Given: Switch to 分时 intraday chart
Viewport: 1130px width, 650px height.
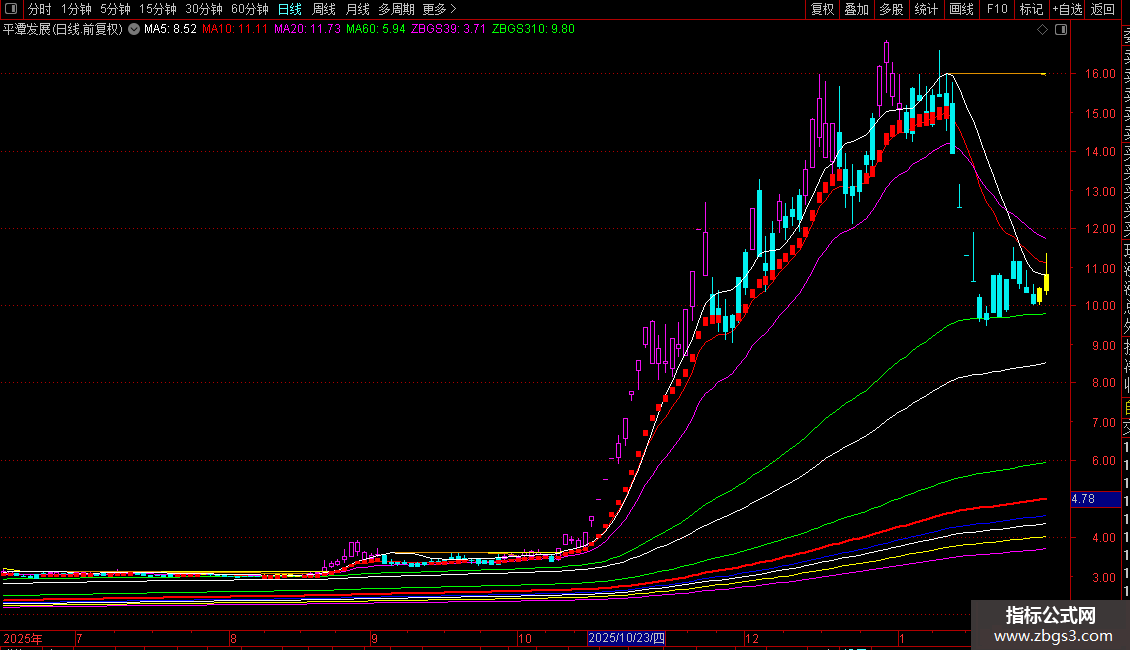Looking at the screenshot, I should point(40,9).
